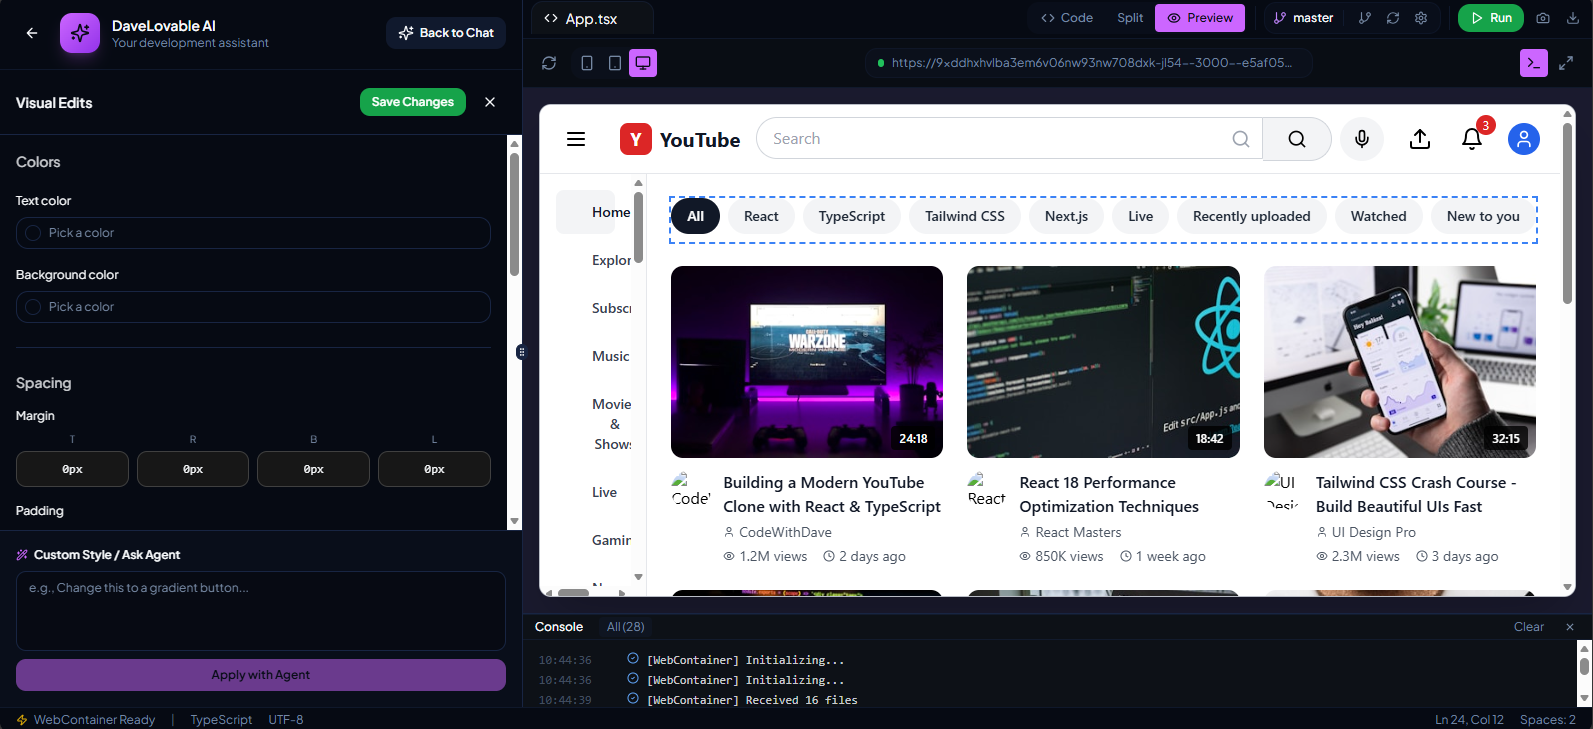Viewport: 1593px width, 729px height.
Task: Click the DaveLovable AI sparkle logo
Action: [80, 33]
